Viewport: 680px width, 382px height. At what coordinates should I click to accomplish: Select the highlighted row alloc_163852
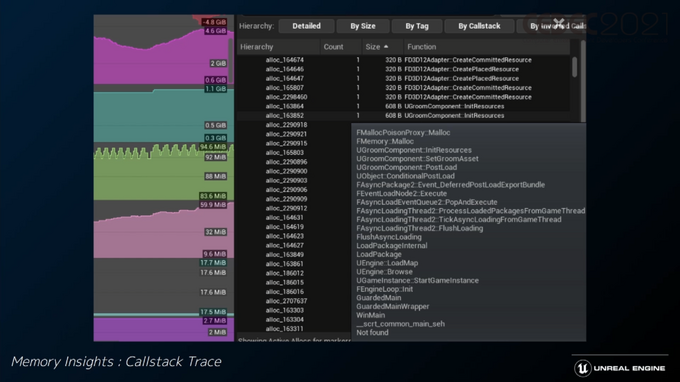click(x=403, y=116)
